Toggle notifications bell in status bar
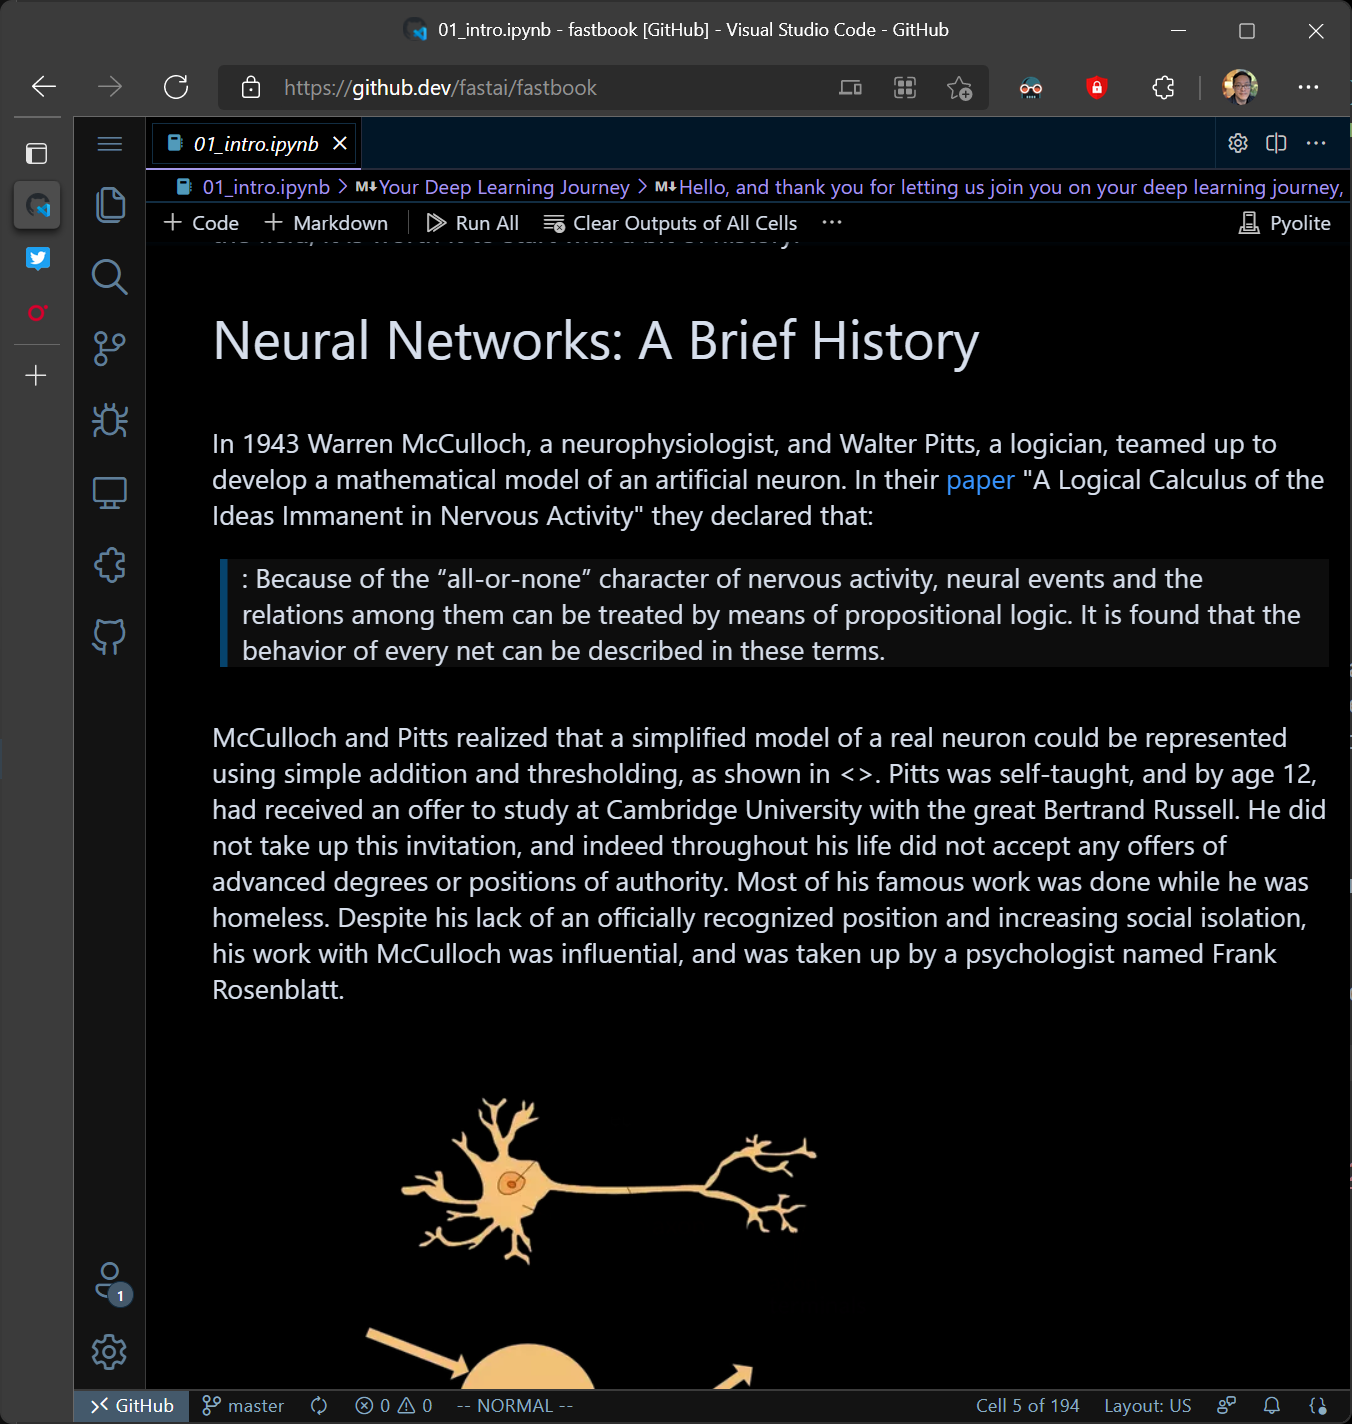 (x=1271, y=1405)
